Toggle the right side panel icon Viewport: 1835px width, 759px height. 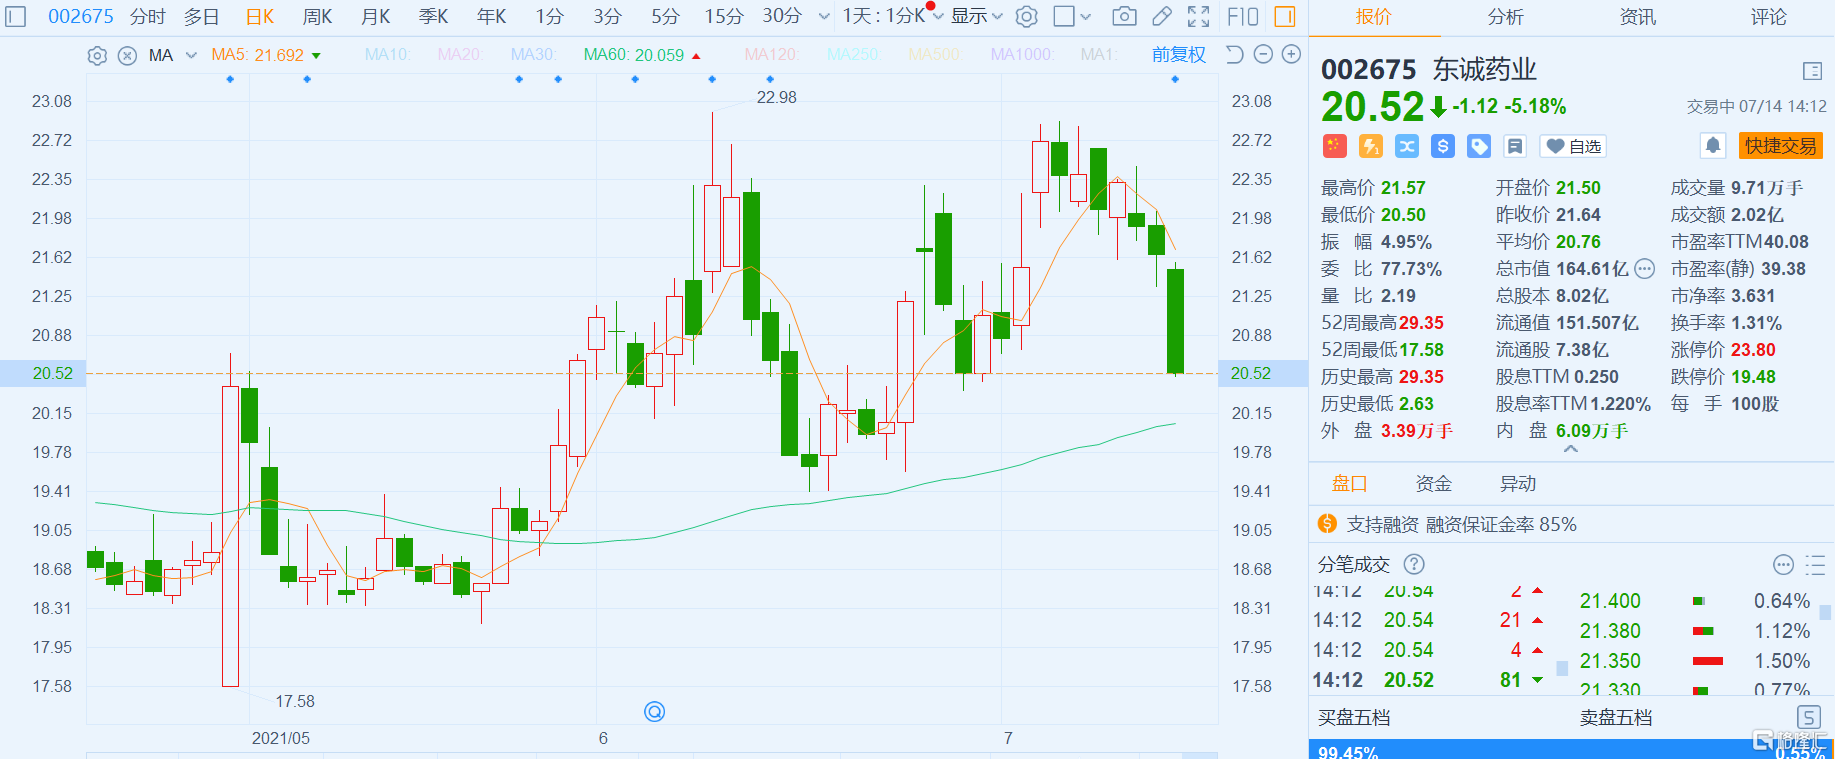click(1285, 16)
